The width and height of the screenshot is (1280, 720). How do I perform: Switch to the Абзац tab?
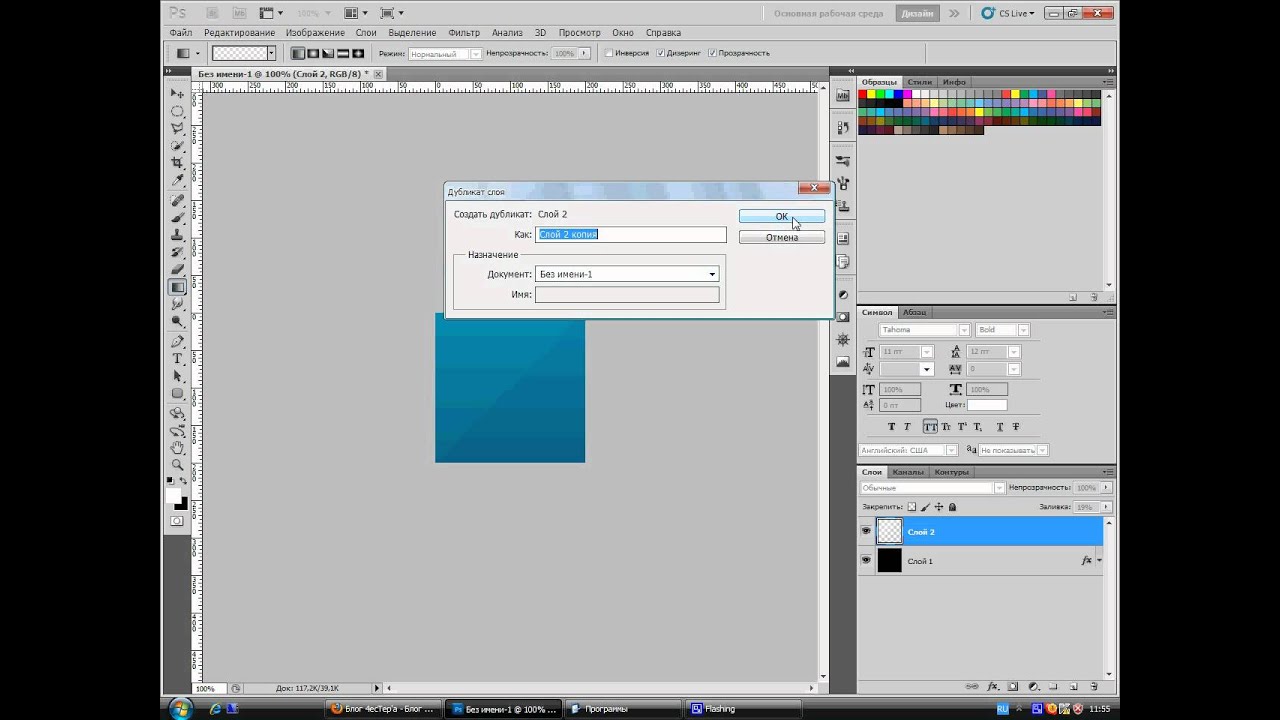pyautogui.click(x=914, y=312)
